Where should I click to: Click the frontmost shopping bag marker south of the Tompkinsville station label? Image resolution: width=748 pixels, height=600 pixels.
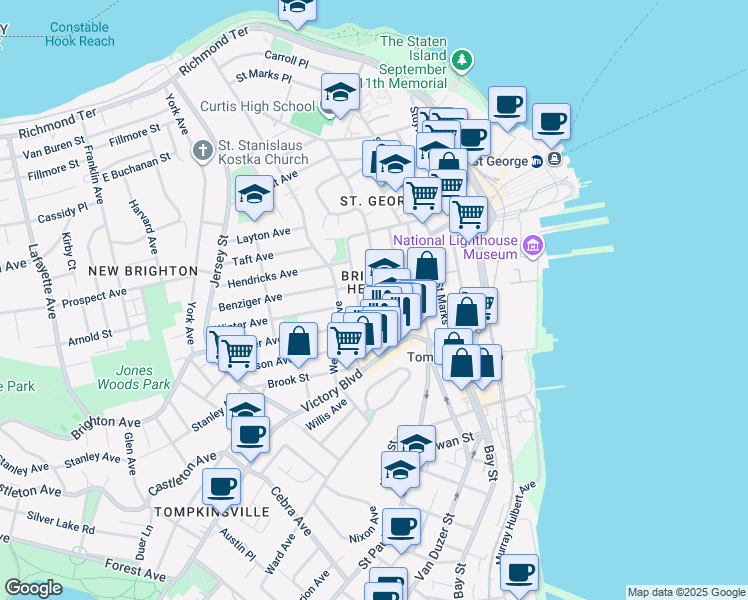(x=461, y=364)
